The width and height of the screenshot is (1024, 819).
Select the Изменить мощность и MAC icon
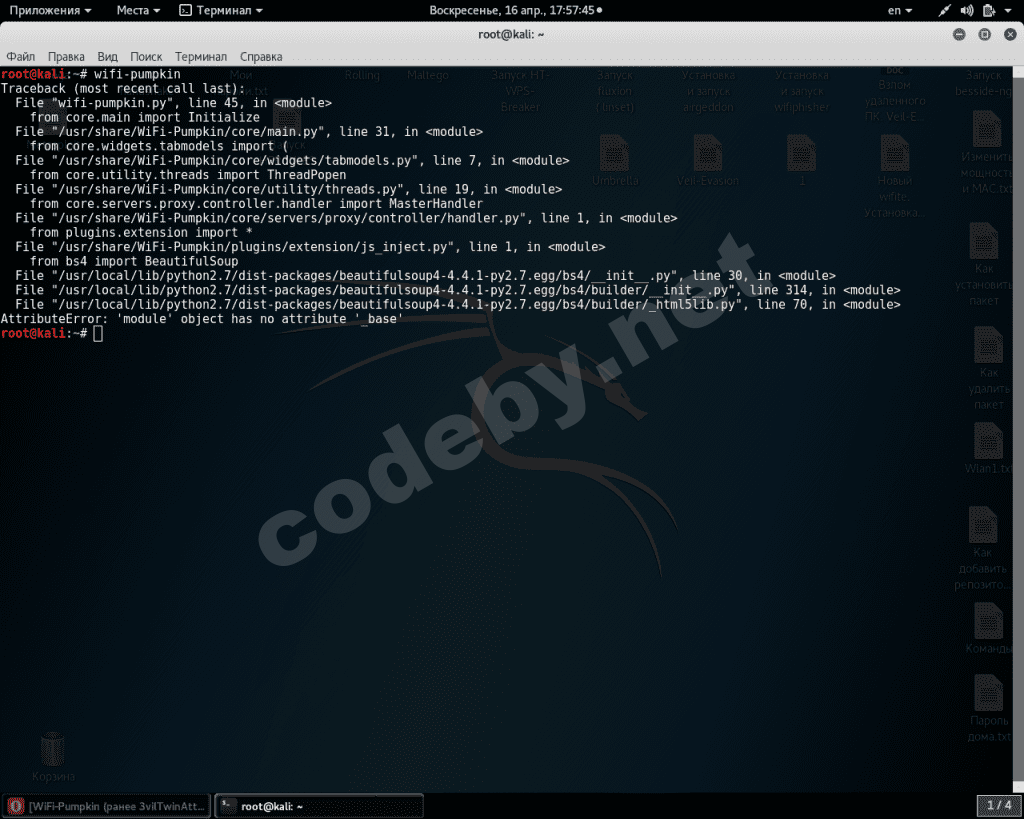[986, 153]
